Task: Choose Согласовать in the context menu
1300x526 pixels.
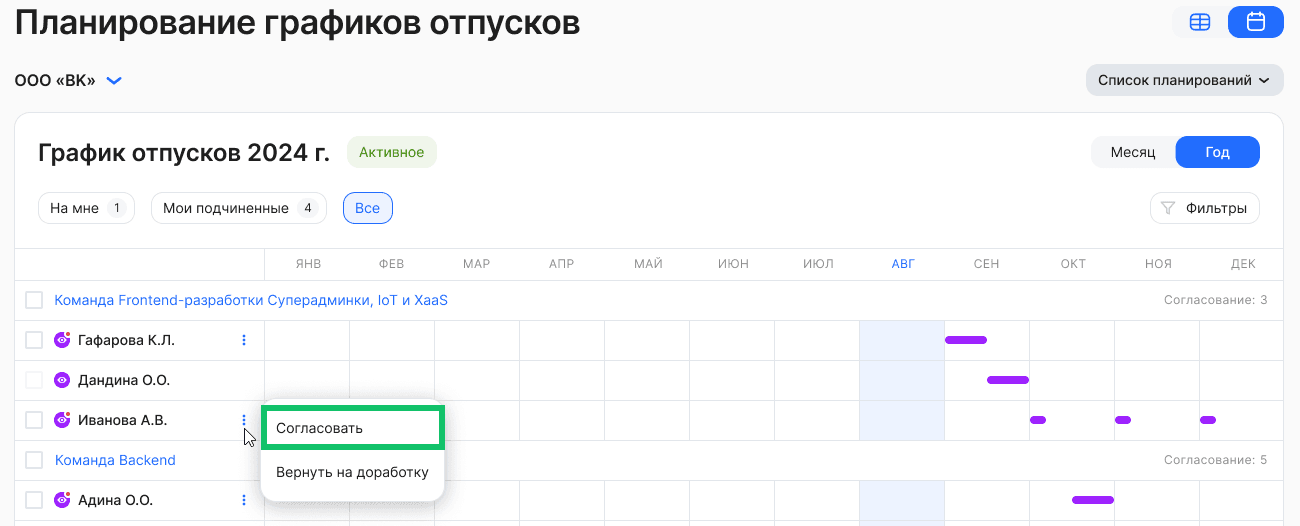Action: pyautogui.click(x=351, y=428)
